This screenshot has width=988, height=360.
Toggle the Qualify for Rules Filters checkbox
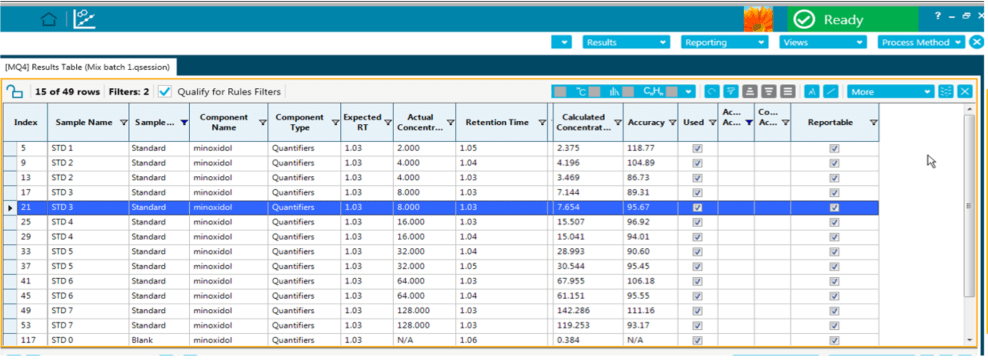pyautogui.click(x=164, y=92)
